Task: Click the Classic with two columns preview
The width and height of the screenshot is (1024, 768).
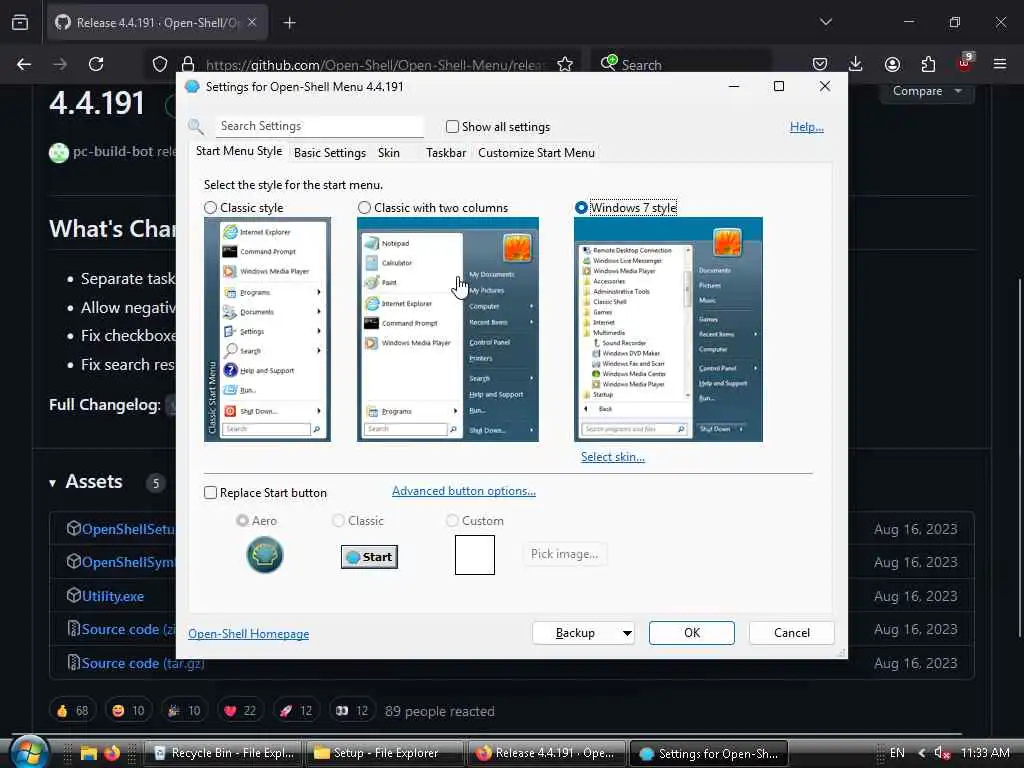Action: pos(447,329)
